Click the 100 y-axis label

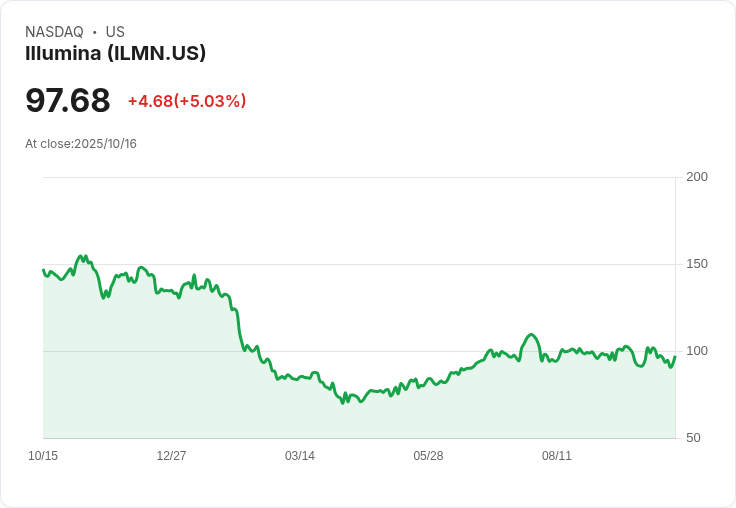(697, 351)
